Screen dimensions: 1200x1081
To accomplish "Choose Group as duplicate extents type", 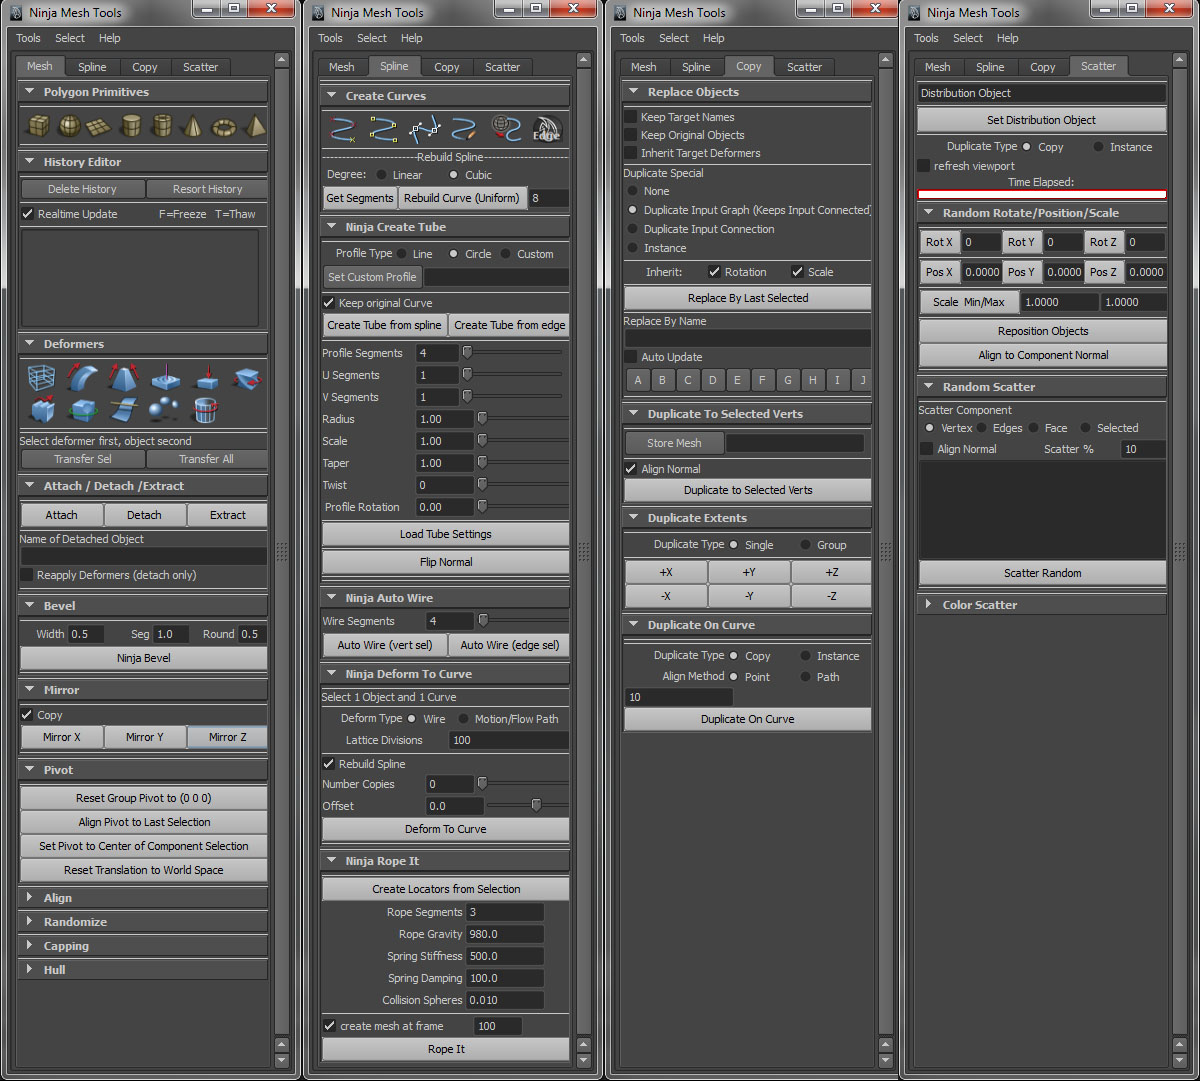I will point(807,545).
